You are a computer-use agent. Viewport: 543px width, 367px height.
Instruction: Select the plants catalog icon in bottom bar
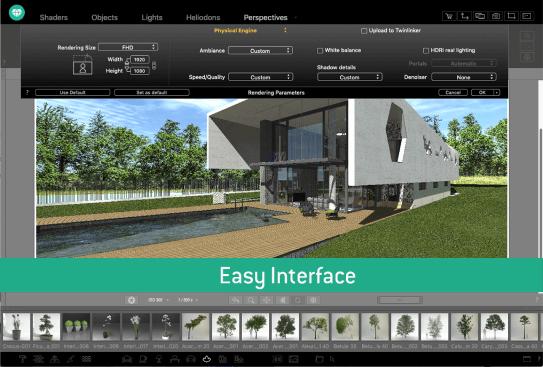point(207,359)
